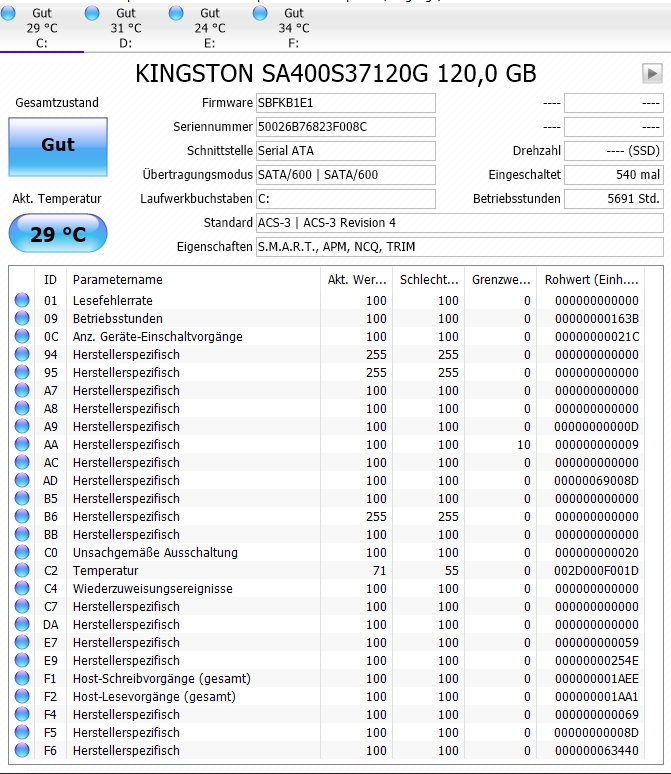Click raw value 002D000F001D
Viewport: 671px width, 774px height.
click(x=596, y=571)
